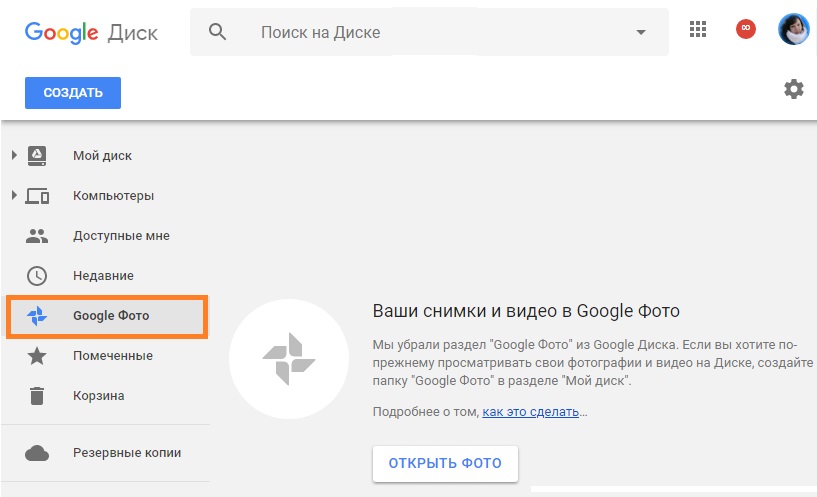The height and width of the screenshot is (497, 817).
Task: Click the magnifier search icon
Action: click(217, 32)
